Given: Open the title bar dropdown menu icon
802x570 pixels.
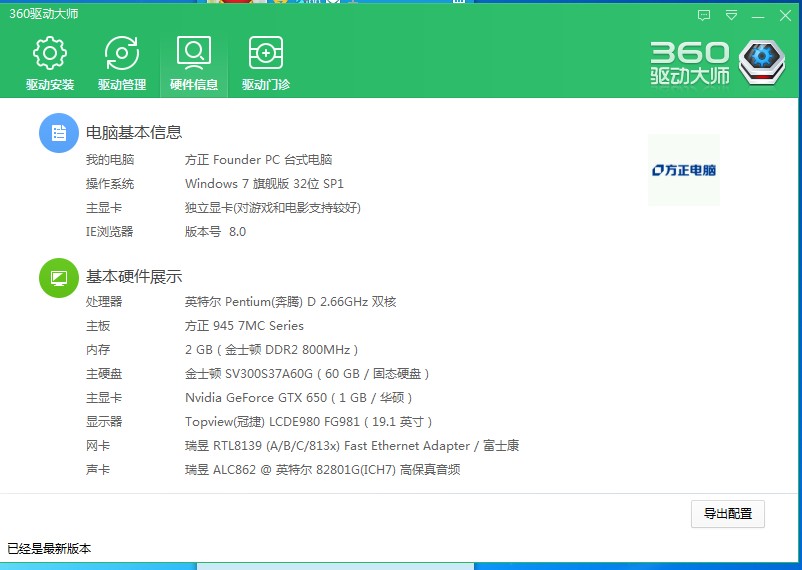Looking at the screenshot, I should 731,15.
